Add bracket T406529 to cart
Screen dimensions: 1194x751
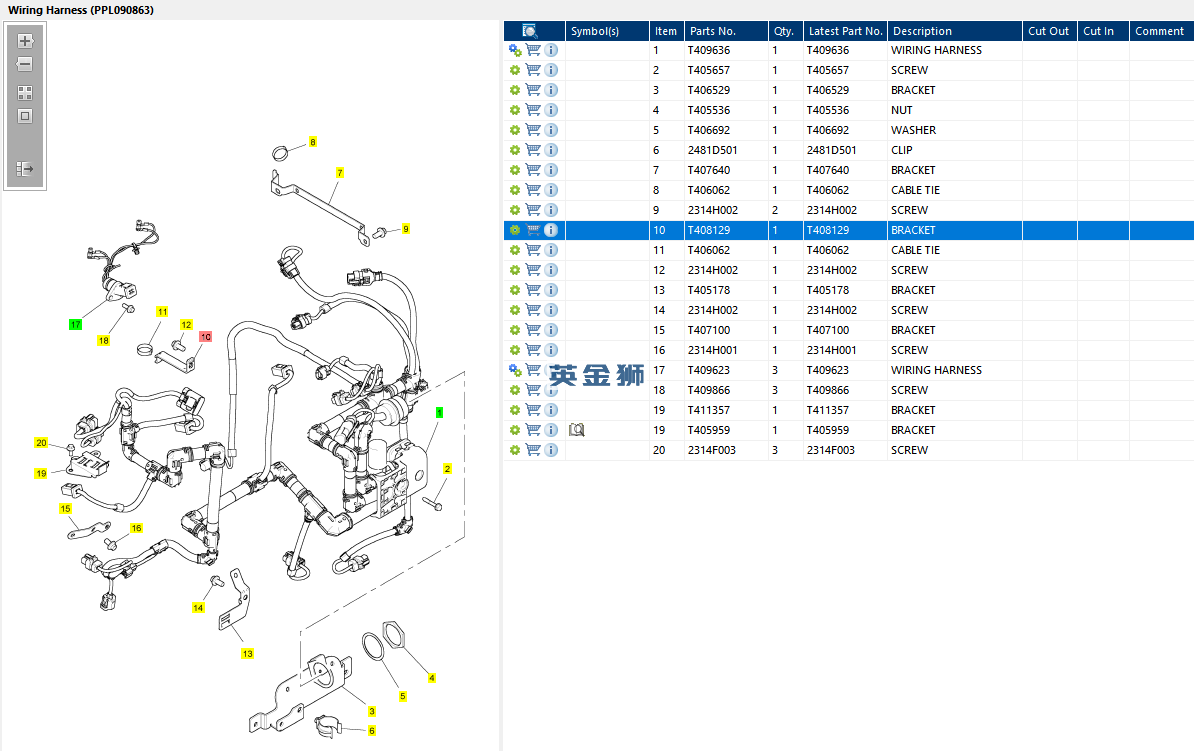[x=533, y=90]
